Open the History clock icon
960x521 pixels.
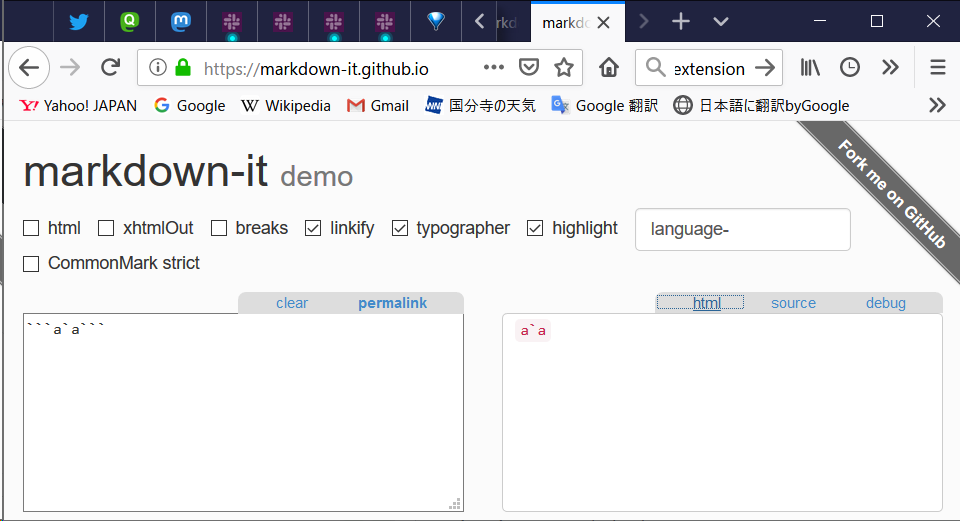pyautogui.click(x=850, y=67)
